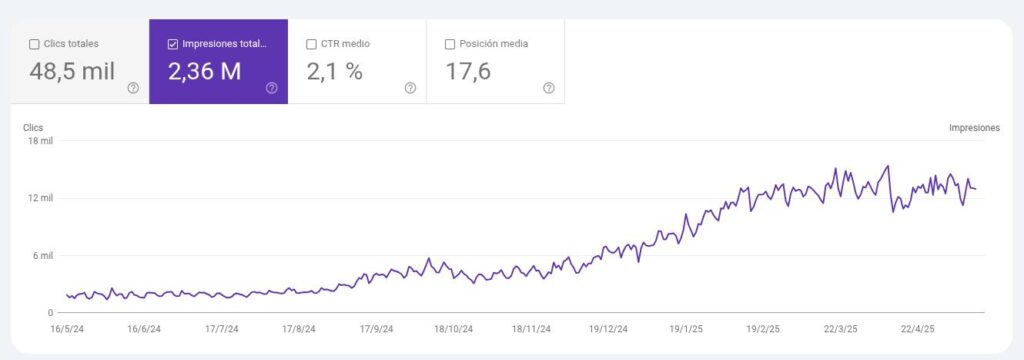Click the purple impressions line near 18/10/24
This screenshot has height=360, width=1024.
pyautogui.click(x=453, y=270)
